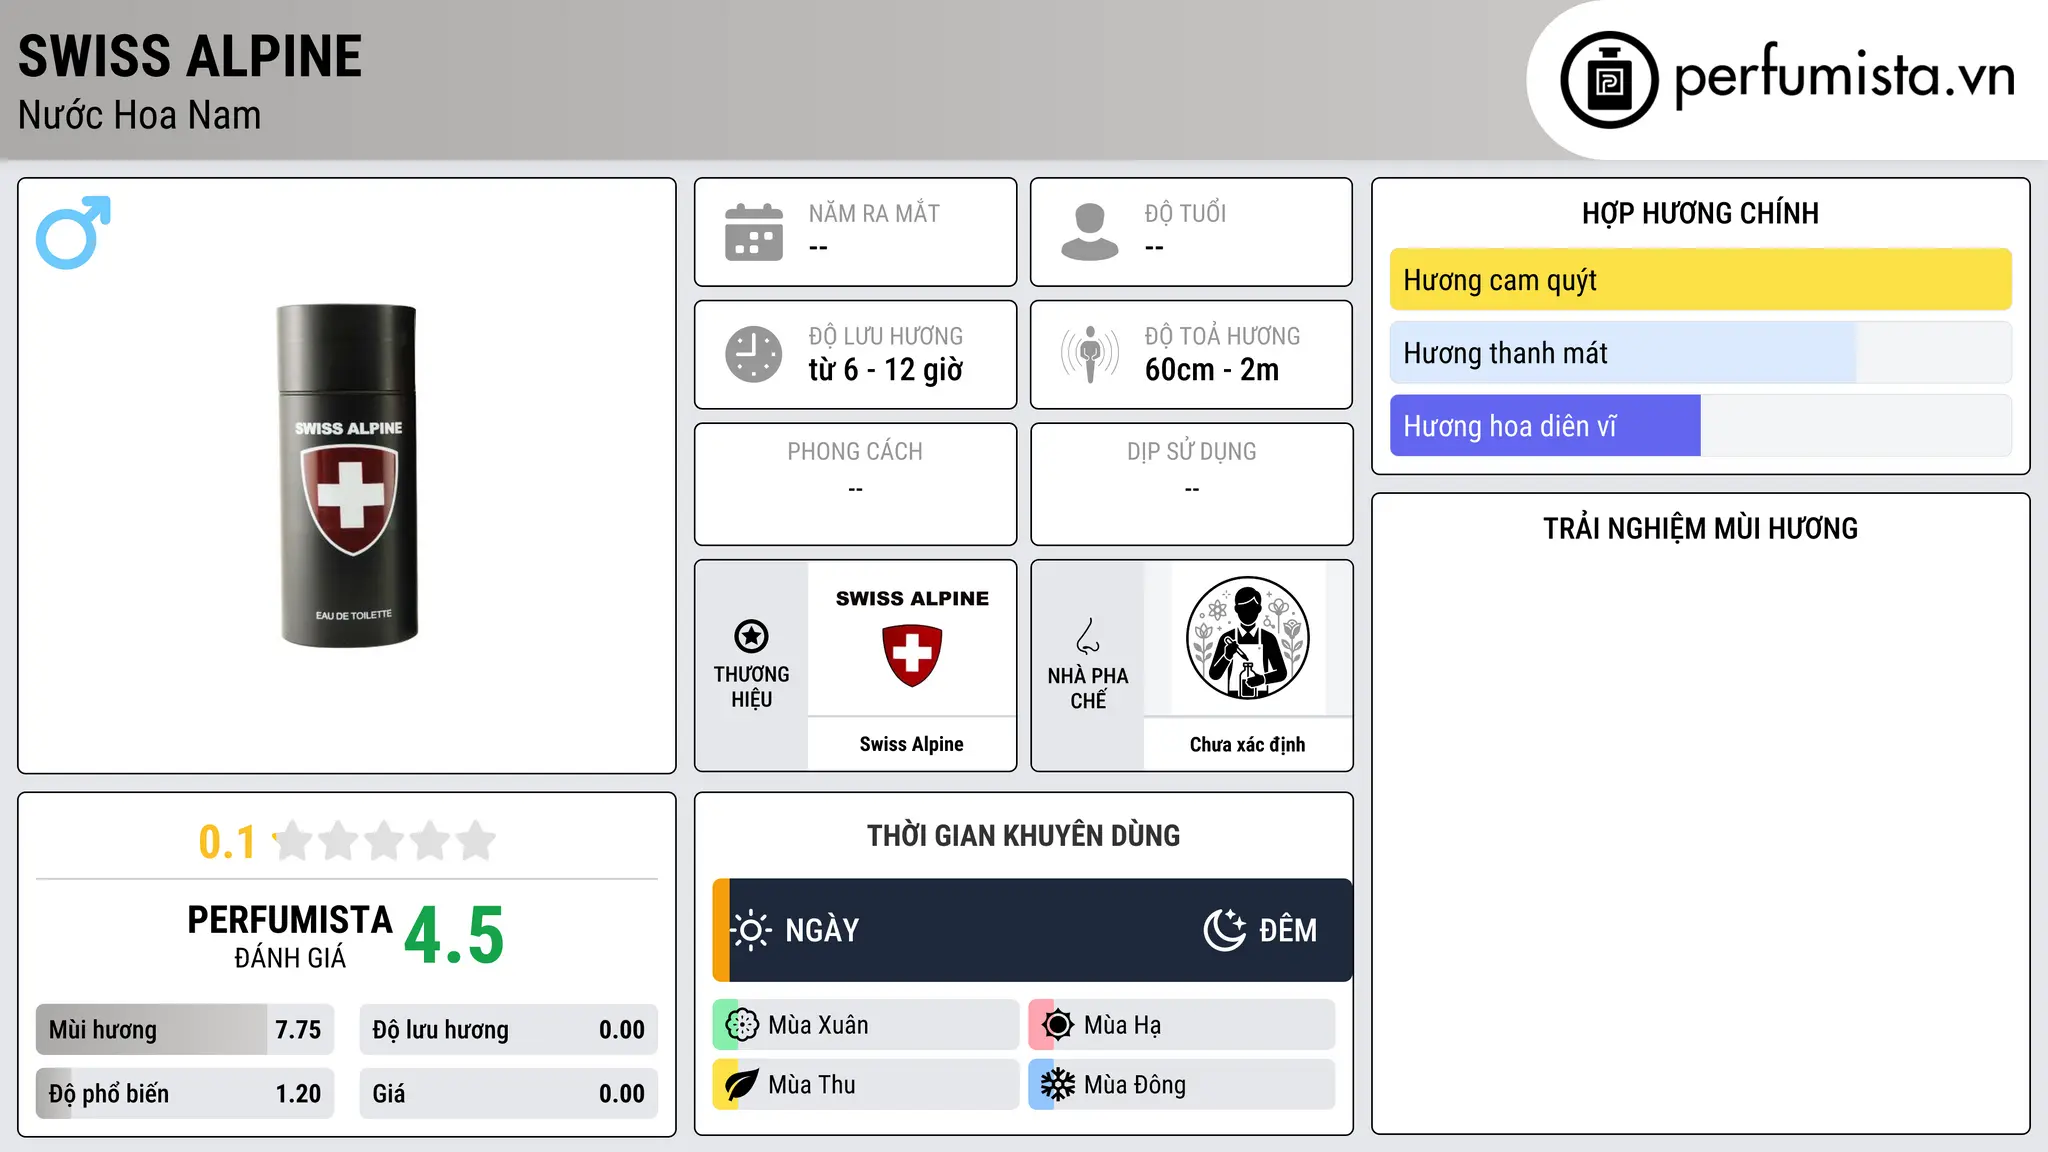2048x1152 pixels.
Task: Select the Hương hoa diên vĩ accord bar
Action: pyautogui.click(x=1700, y=426)
